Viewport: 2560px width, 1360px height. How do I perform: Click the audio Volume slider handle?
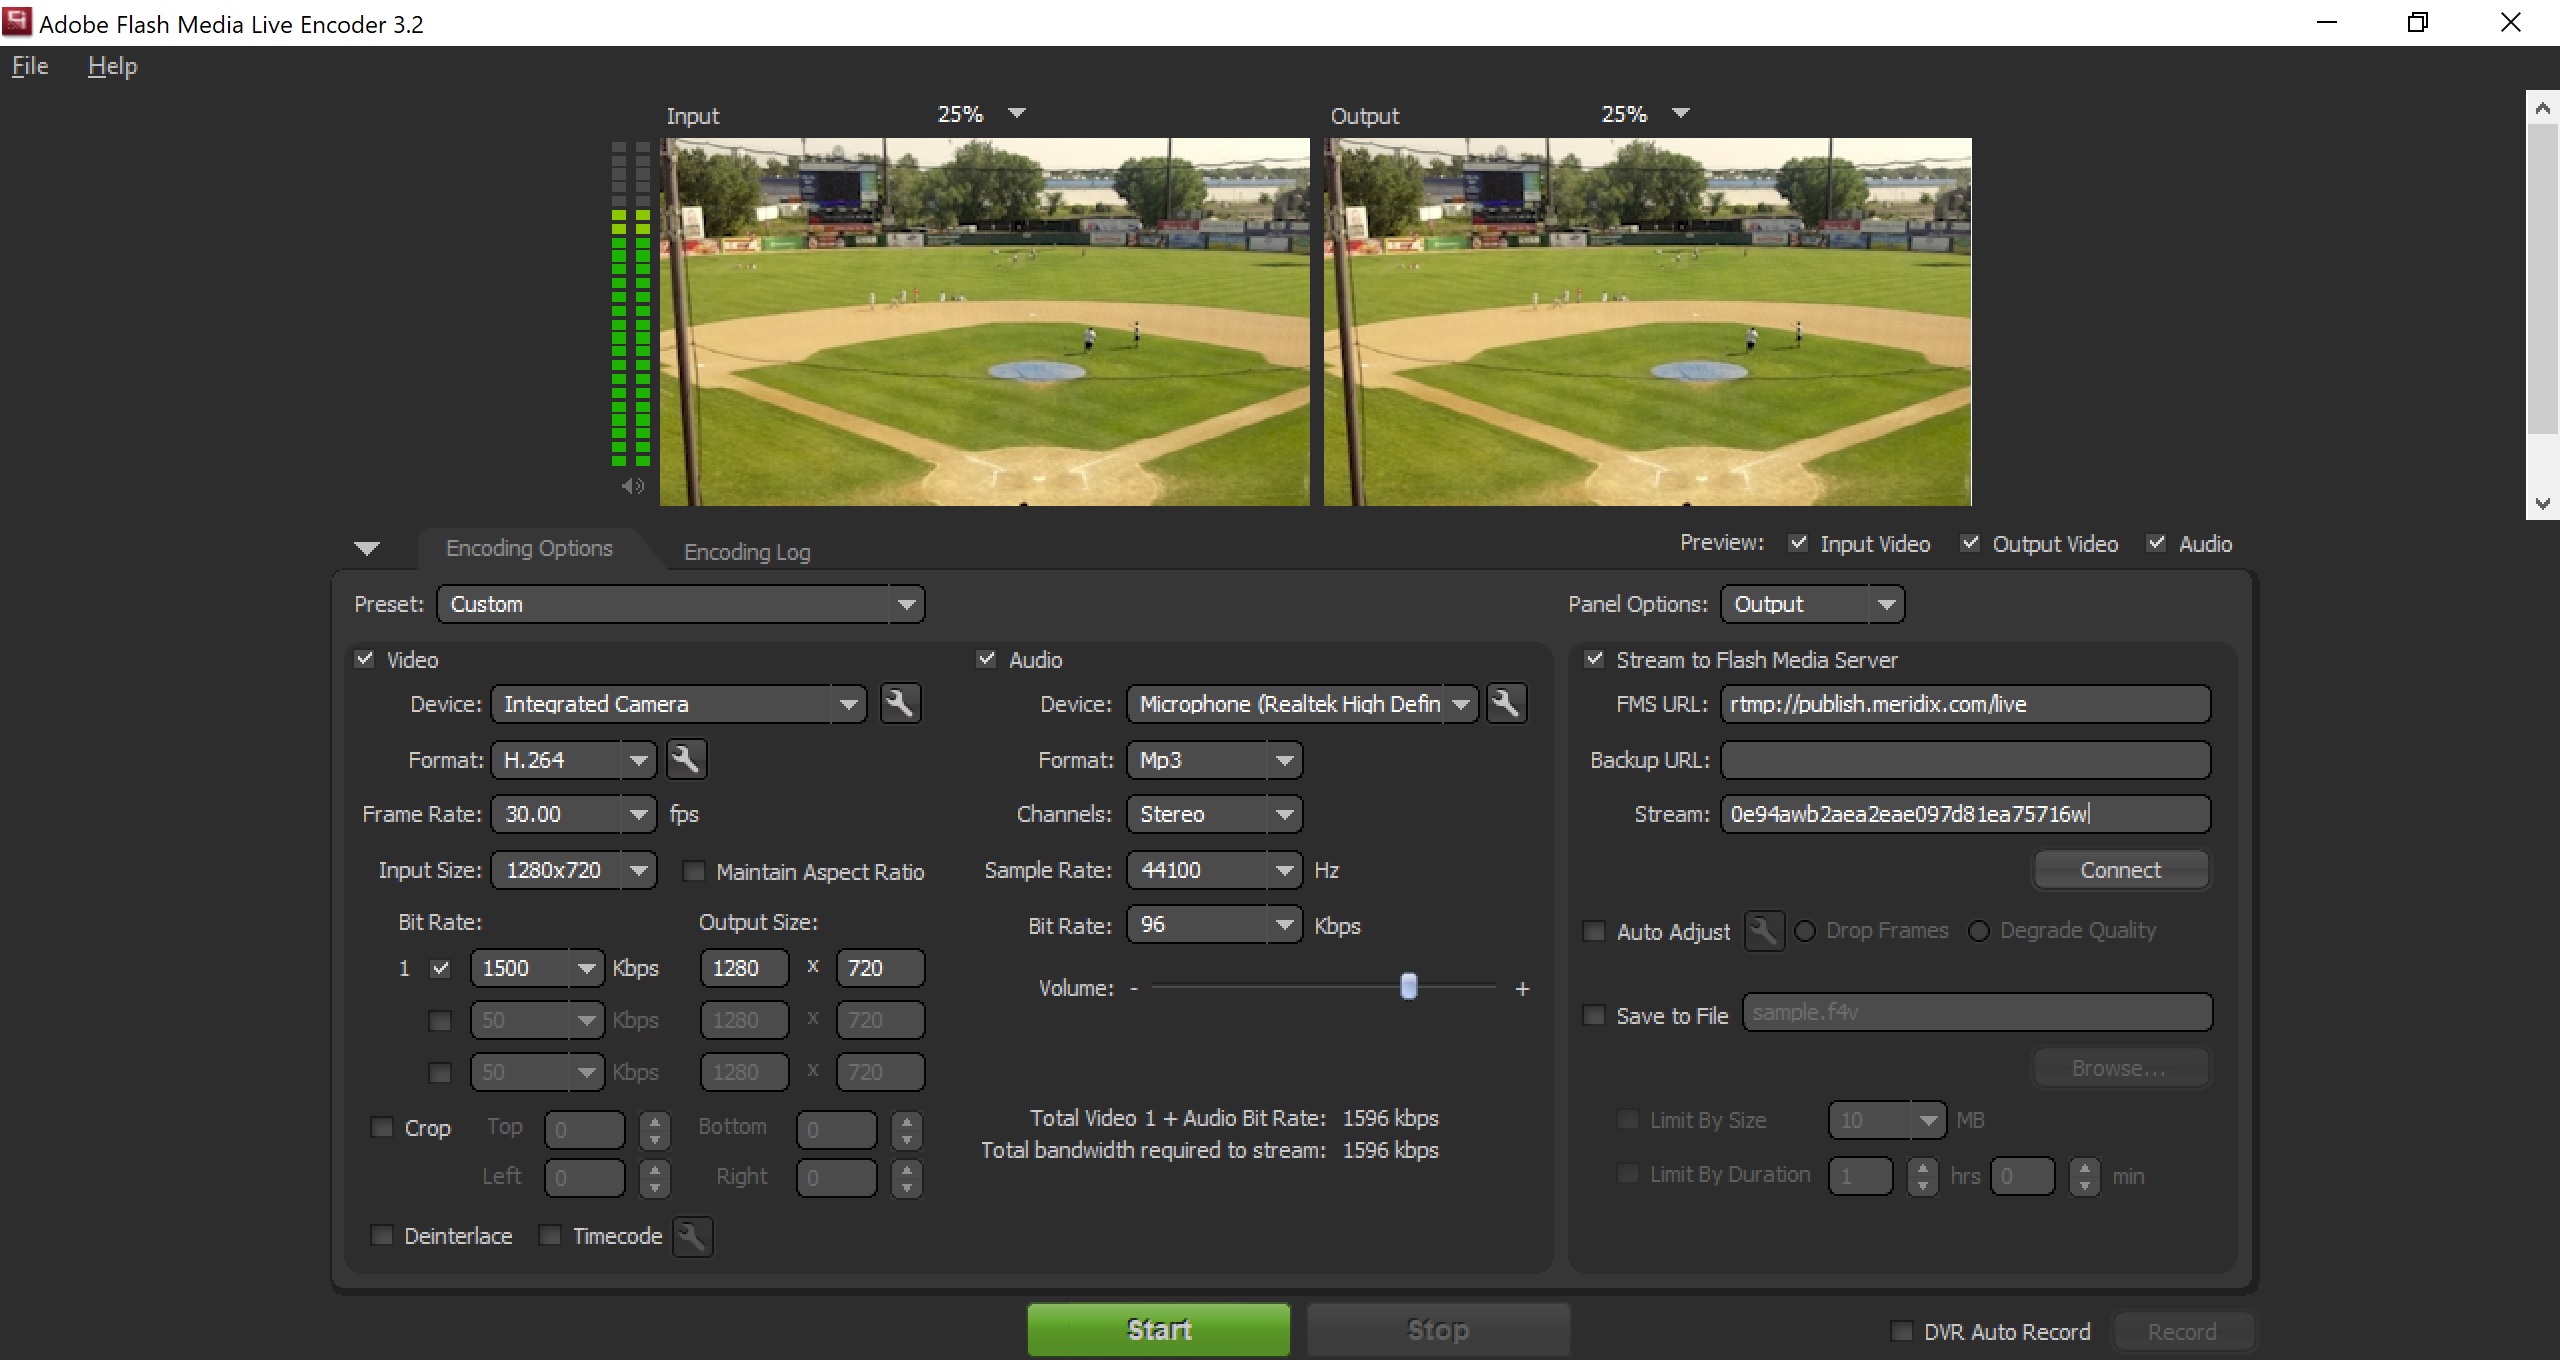(x=1408, y=987)
